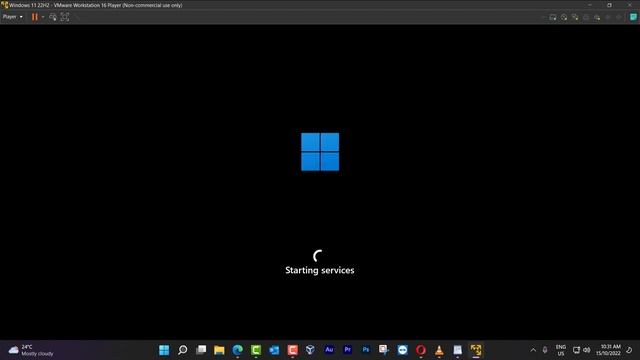
Task: Send Ctrl+Alt+Del to the virtual machine
Action: [53, 17]
